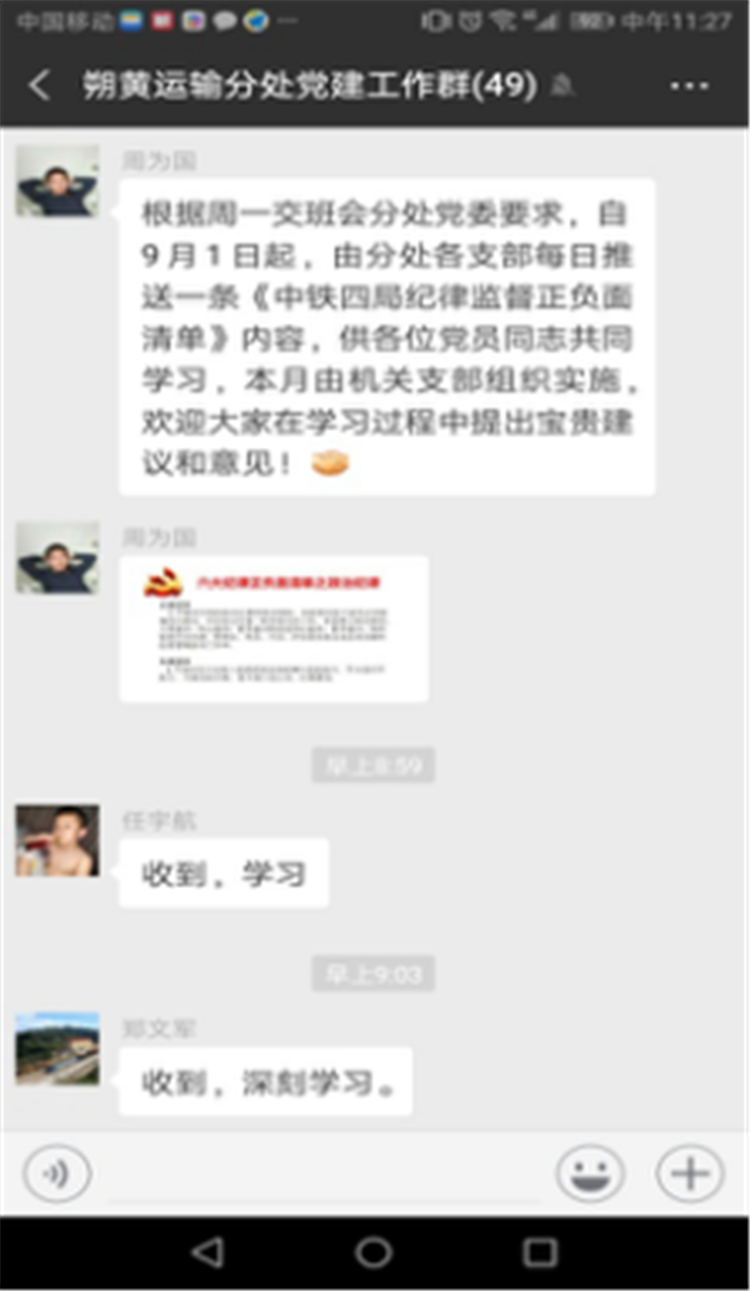Tap the 收到，学习 message bubble
The width and height of the screenshot is (750, 1291).
(224, 874)
